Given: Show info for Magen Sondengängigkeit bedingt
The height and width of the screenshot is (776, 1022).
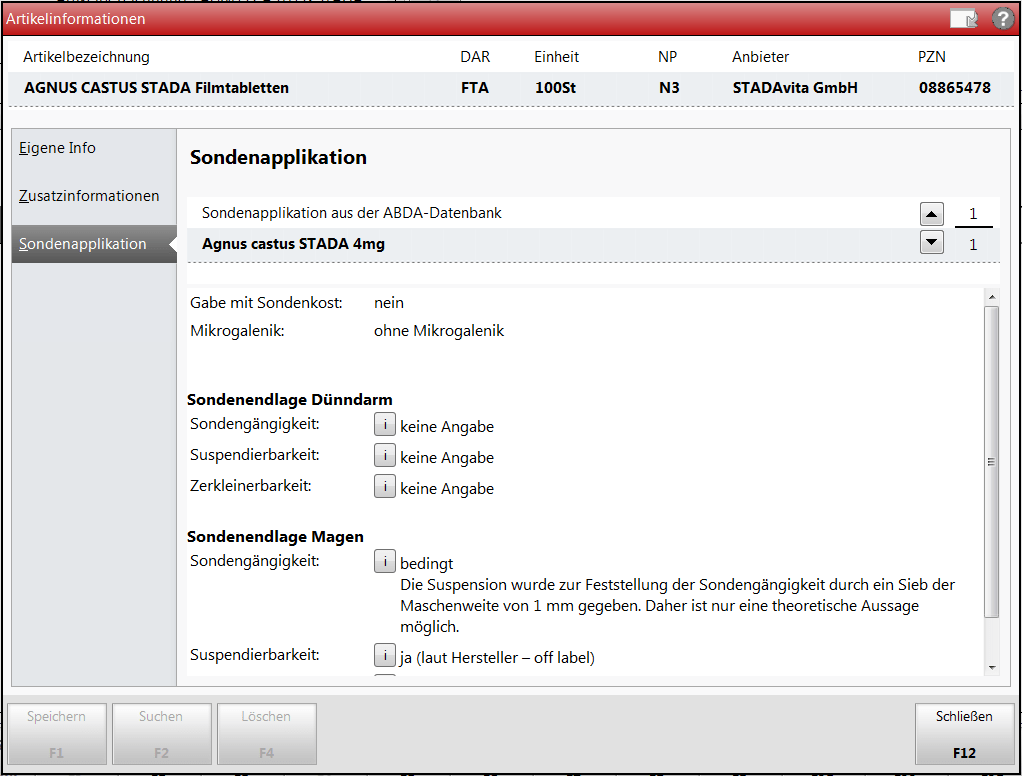Looking at the screenshot, I should [x=385, y=562].
